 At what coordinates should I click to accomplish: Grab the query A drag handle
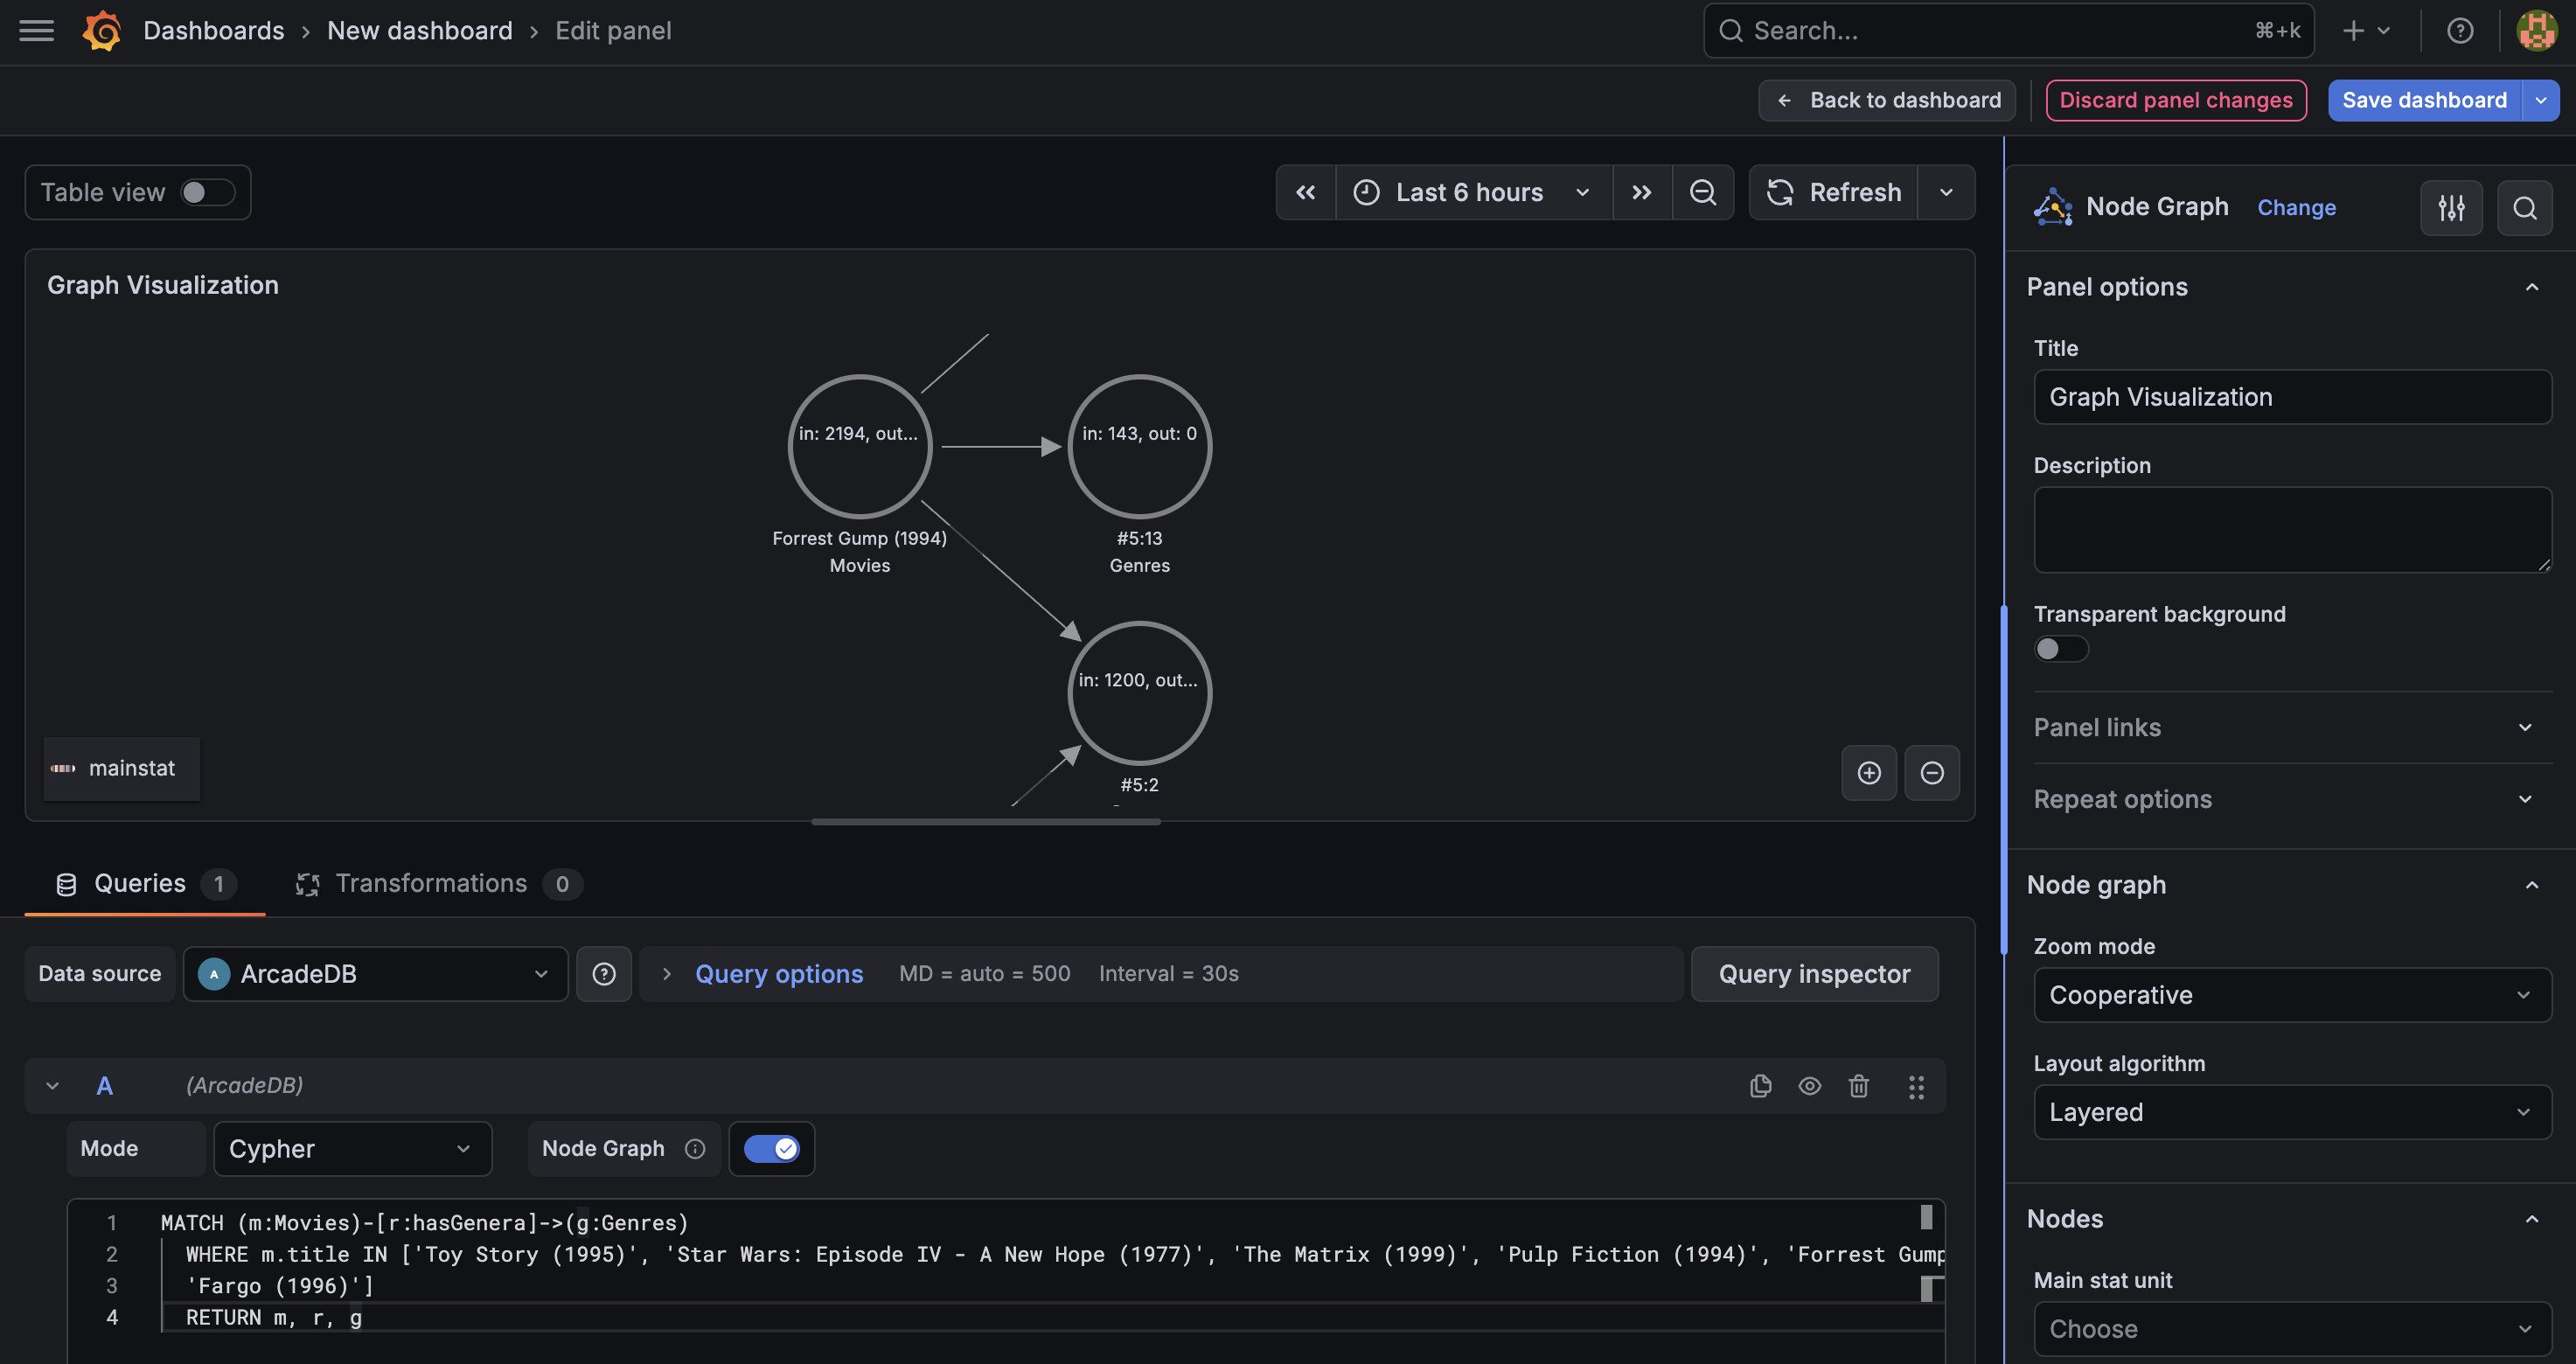point(1916,1087)
